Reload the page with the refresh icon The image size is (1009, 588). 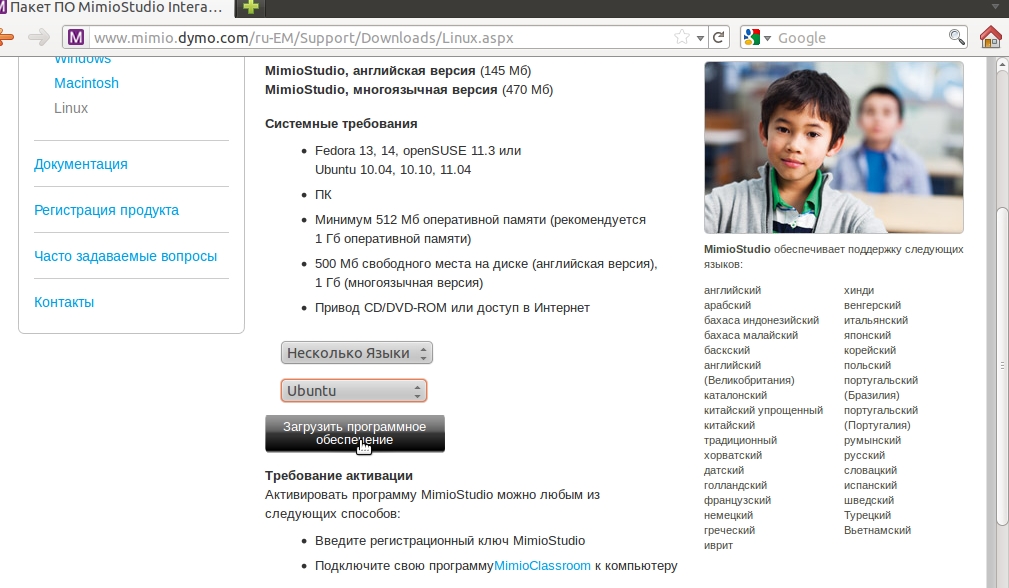[x=718, y=37]
